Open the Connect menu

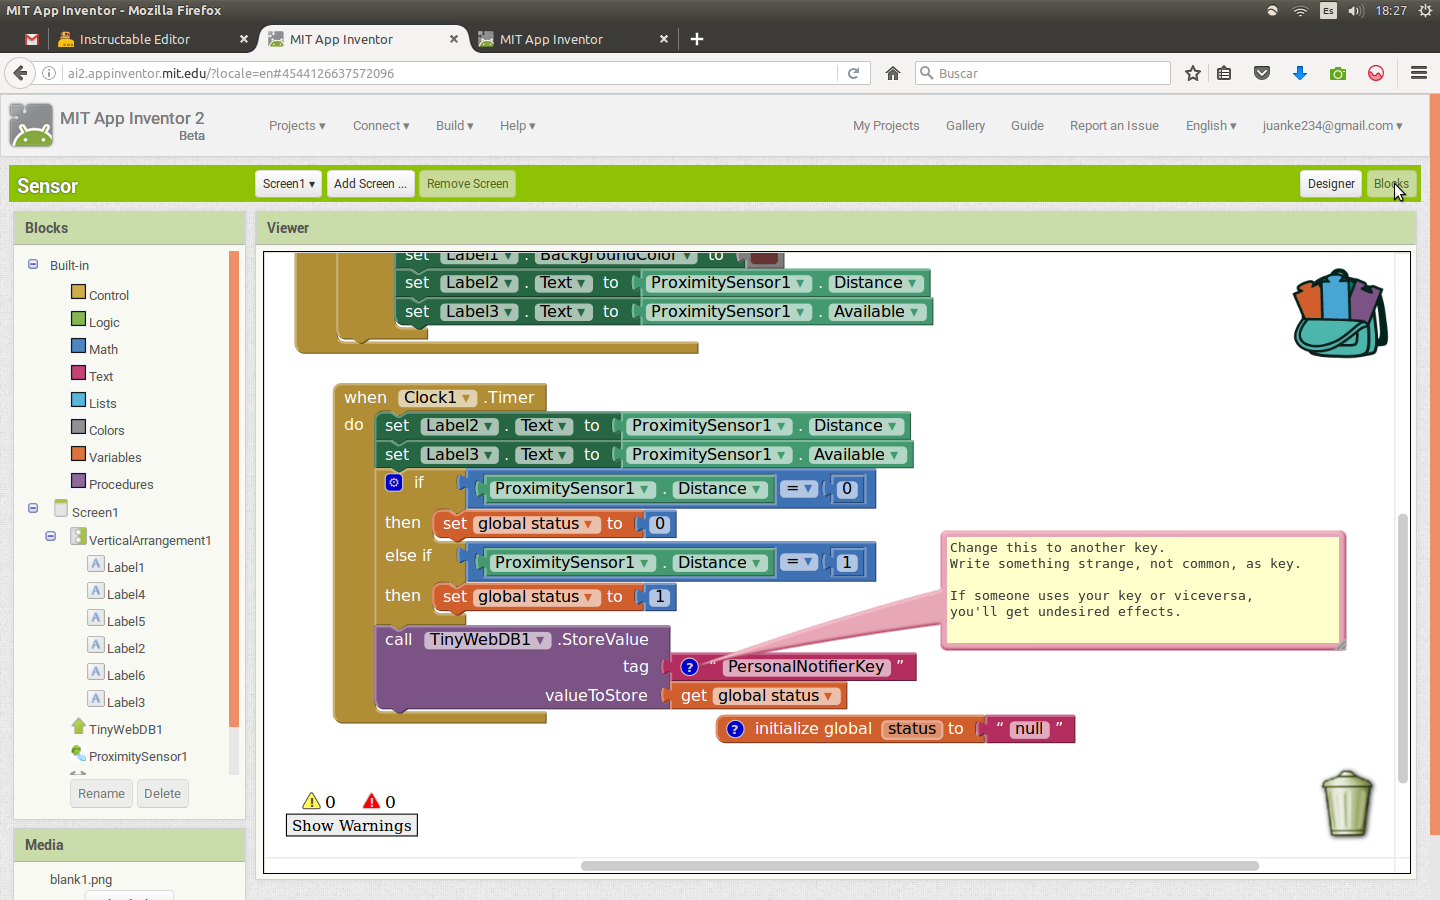point(381,126)
